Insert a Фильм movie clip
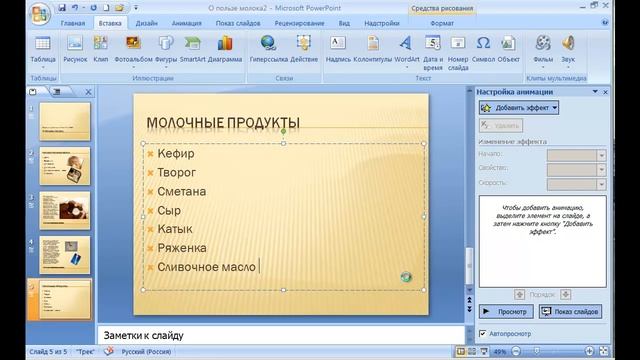The height and width of the screenshot is (360, 640). pyautogui.click(x=543, y=51)
